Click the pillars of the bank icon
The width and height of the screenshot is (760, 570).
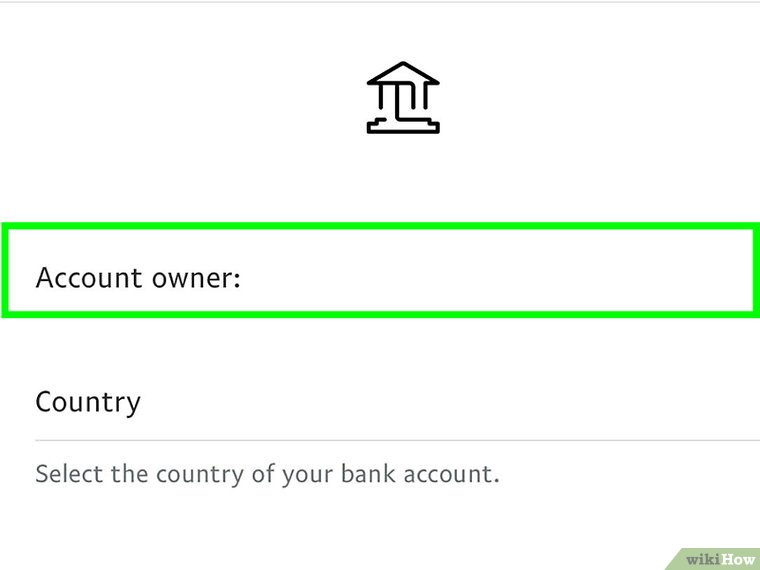point(402,100)
